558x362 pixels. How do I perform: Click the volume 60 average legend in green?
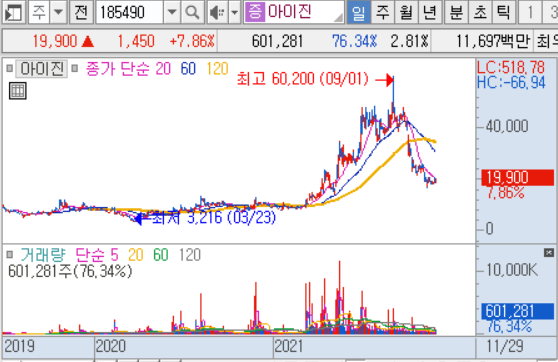pyautogui.click(x=161, y=255)
